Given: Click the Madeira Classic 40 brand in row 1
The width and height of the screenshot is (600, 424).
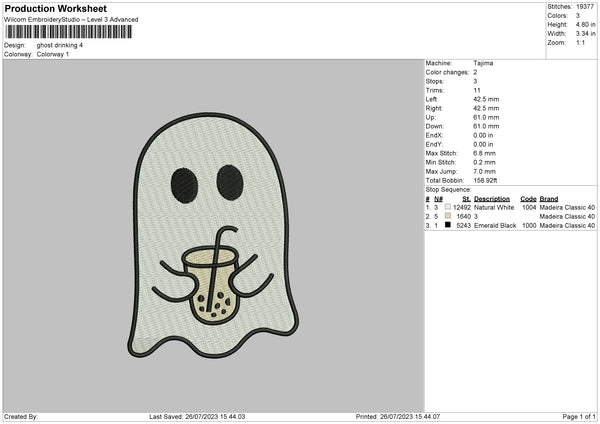Looking at the screenshot, I should (567, 207).
